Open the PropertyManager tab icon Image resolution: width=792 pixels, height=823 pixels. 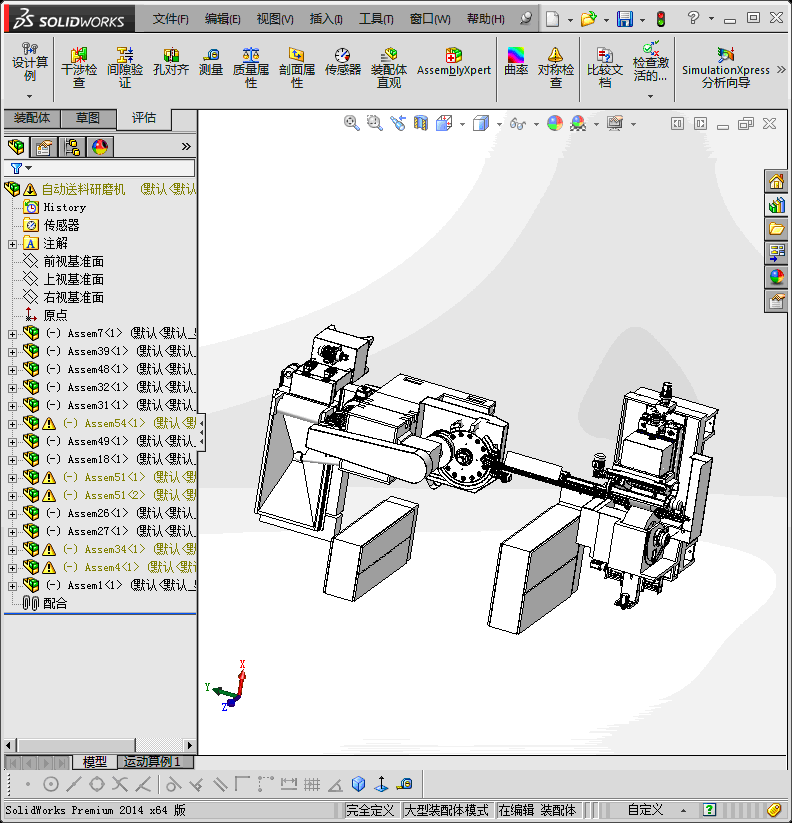44,147
